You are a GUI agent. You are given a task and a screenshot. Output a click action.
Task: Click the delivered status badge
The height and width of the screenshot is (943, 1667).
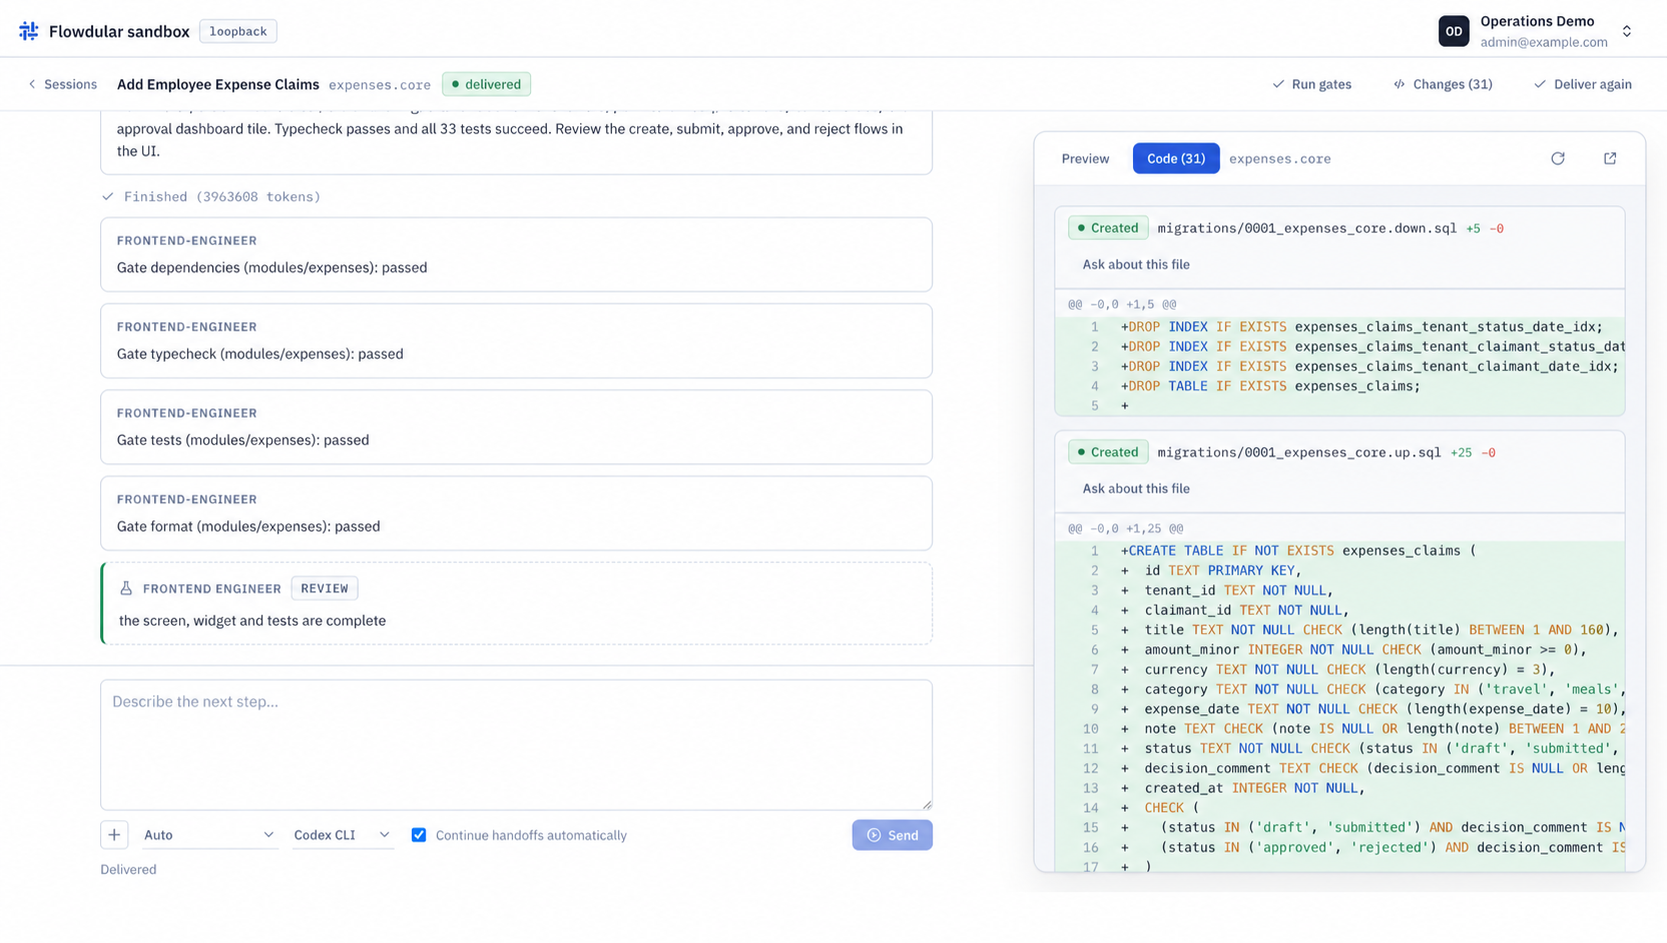pos(487,84)
